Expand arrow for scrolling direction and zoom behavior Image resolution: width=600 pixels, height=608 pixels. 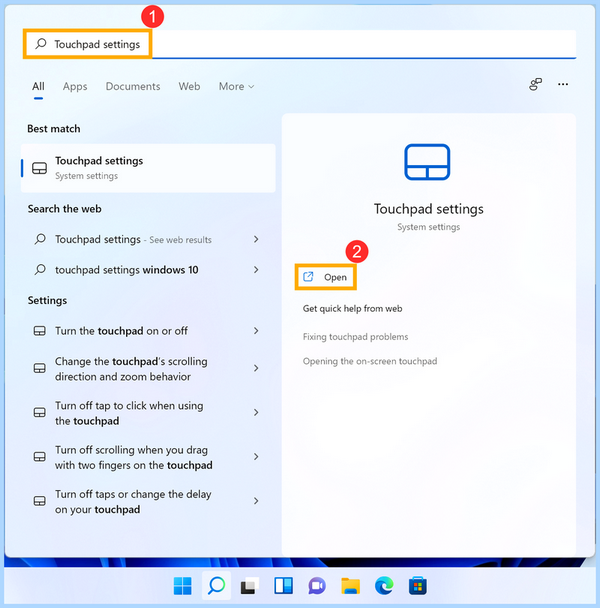coord(256,368)
